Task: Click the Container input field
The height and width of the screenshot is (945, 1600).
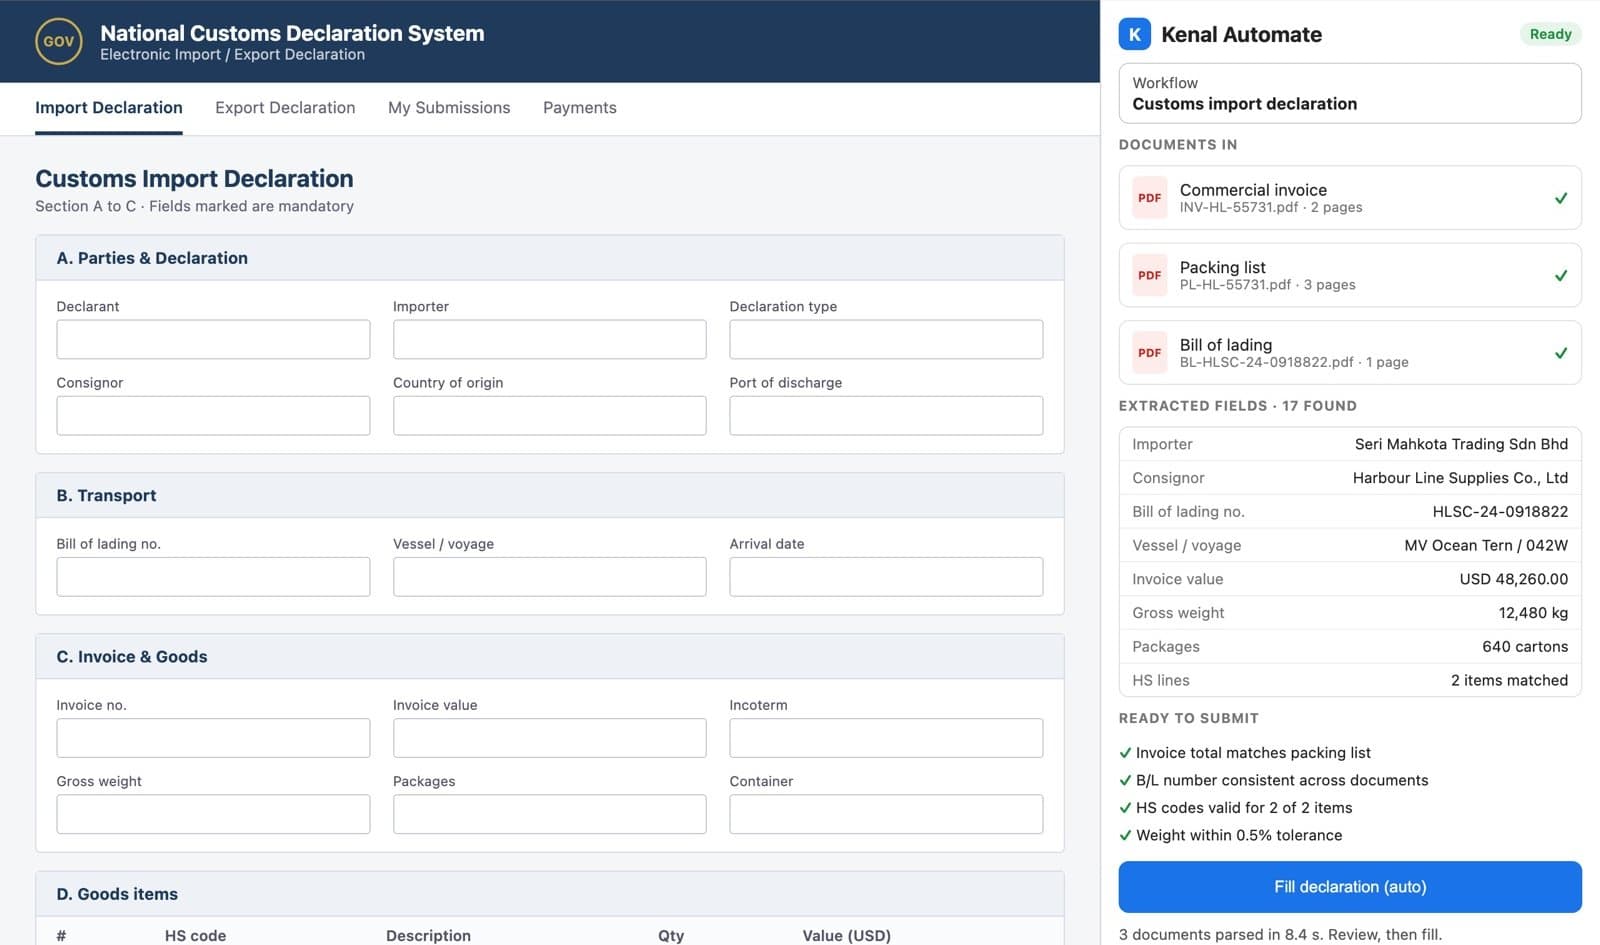Action: tap(886, 814)
